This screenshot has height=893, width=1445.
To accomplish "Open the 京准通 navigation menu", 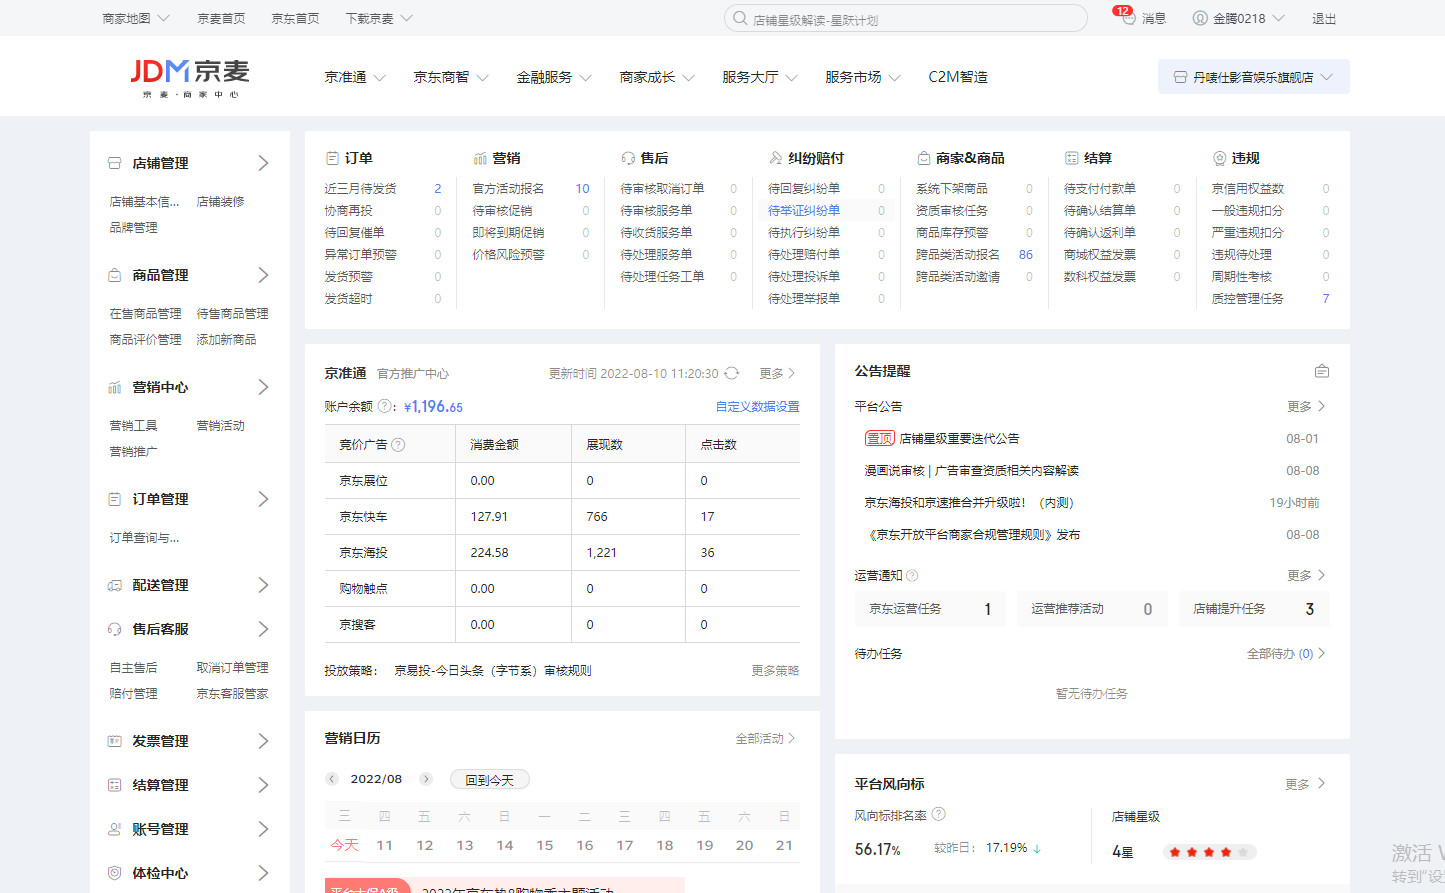I will tap(354, 77).
